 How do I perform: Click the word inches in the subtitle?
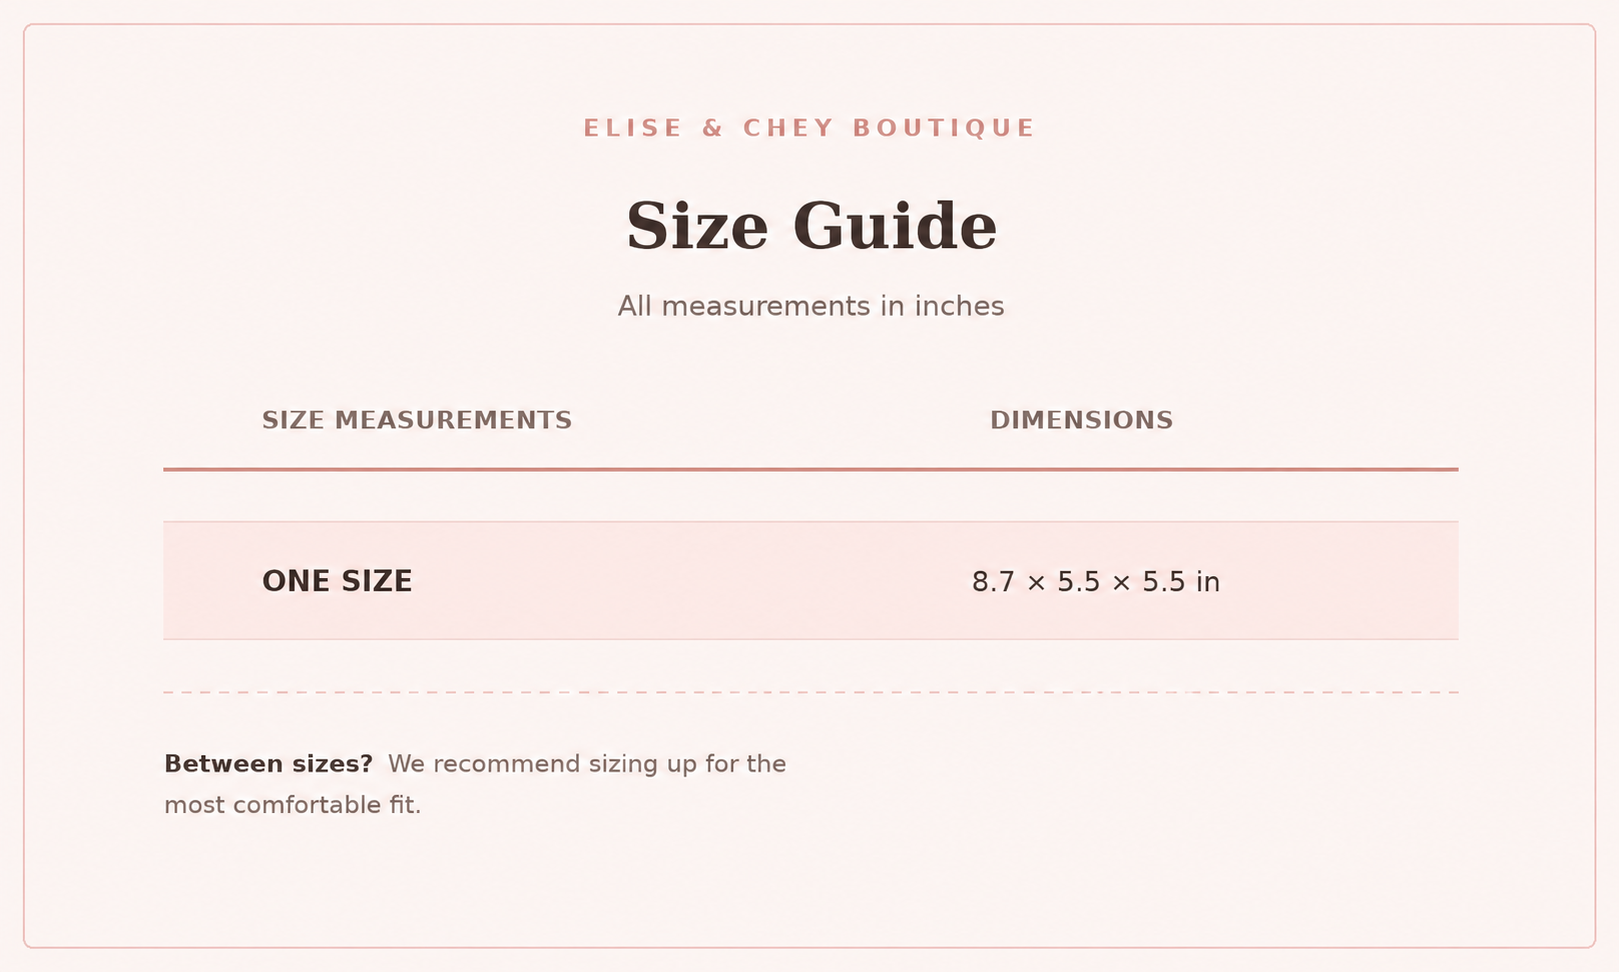pos(959,306)
